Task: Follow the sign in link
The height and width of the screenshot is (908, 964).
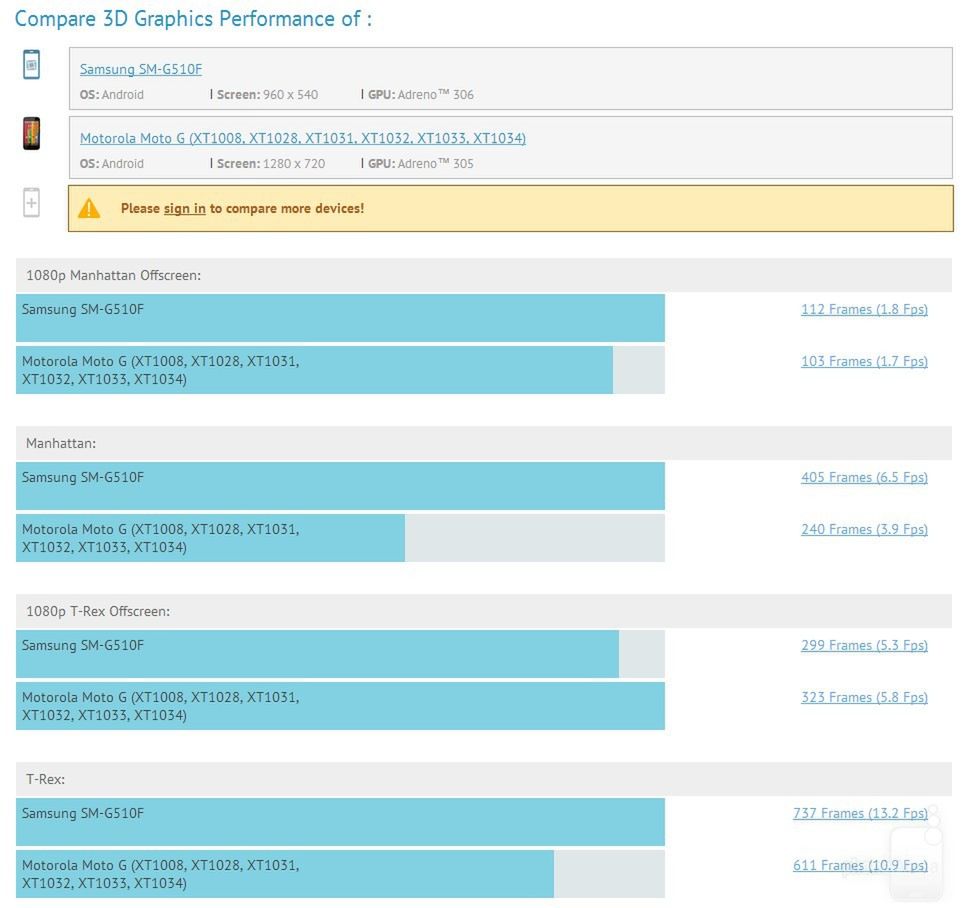Action: click(x=184, y=208)
